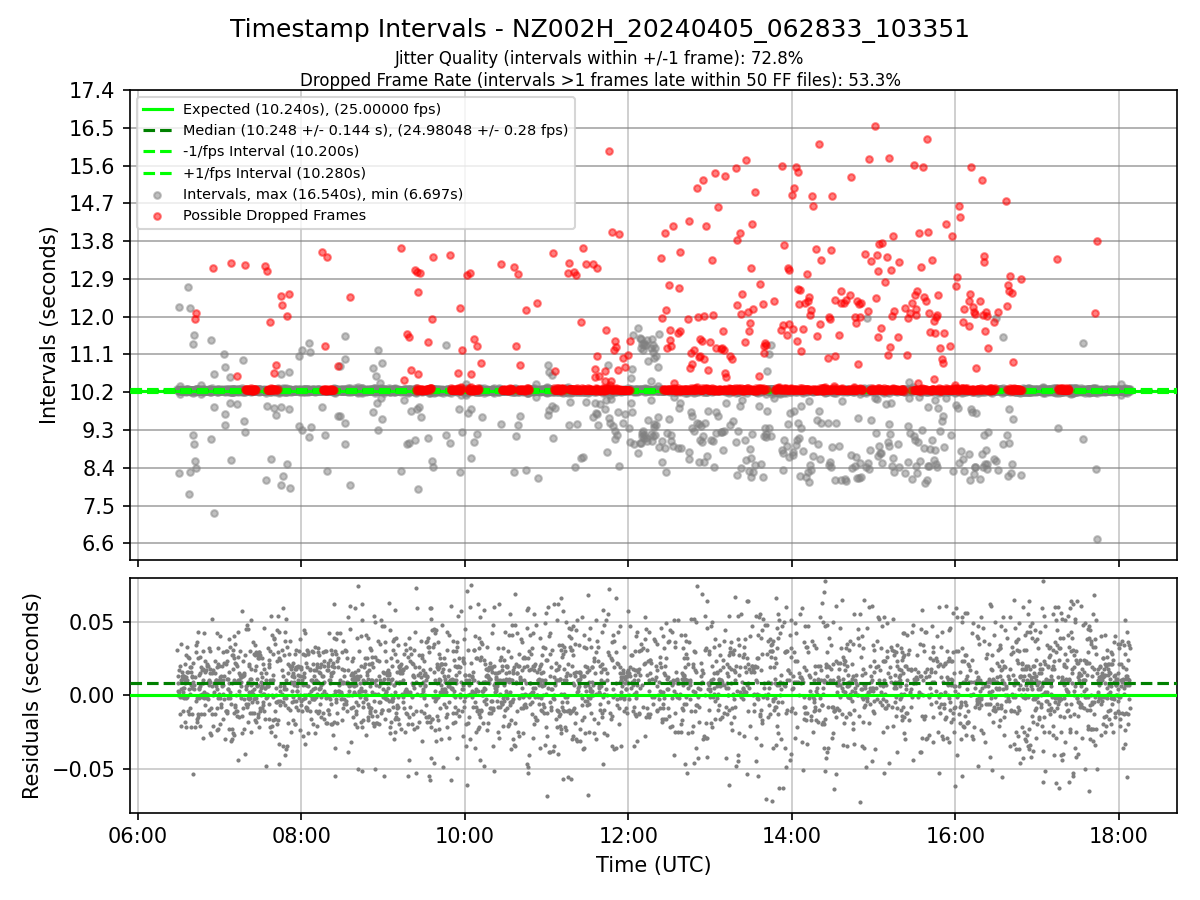Screen dimensions: 1200x900
Task: Click the '11.1' y-axis tick label
Action: [x=90, y=355]
